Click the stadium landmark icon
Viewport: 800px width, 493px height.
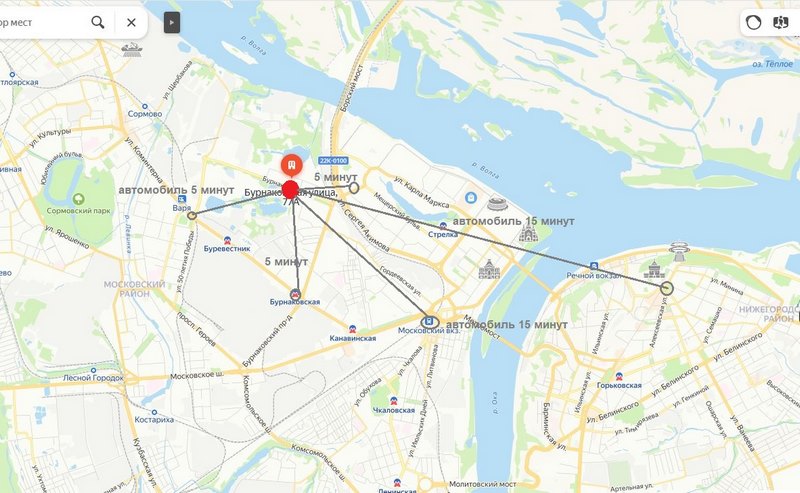coord(497,204)
